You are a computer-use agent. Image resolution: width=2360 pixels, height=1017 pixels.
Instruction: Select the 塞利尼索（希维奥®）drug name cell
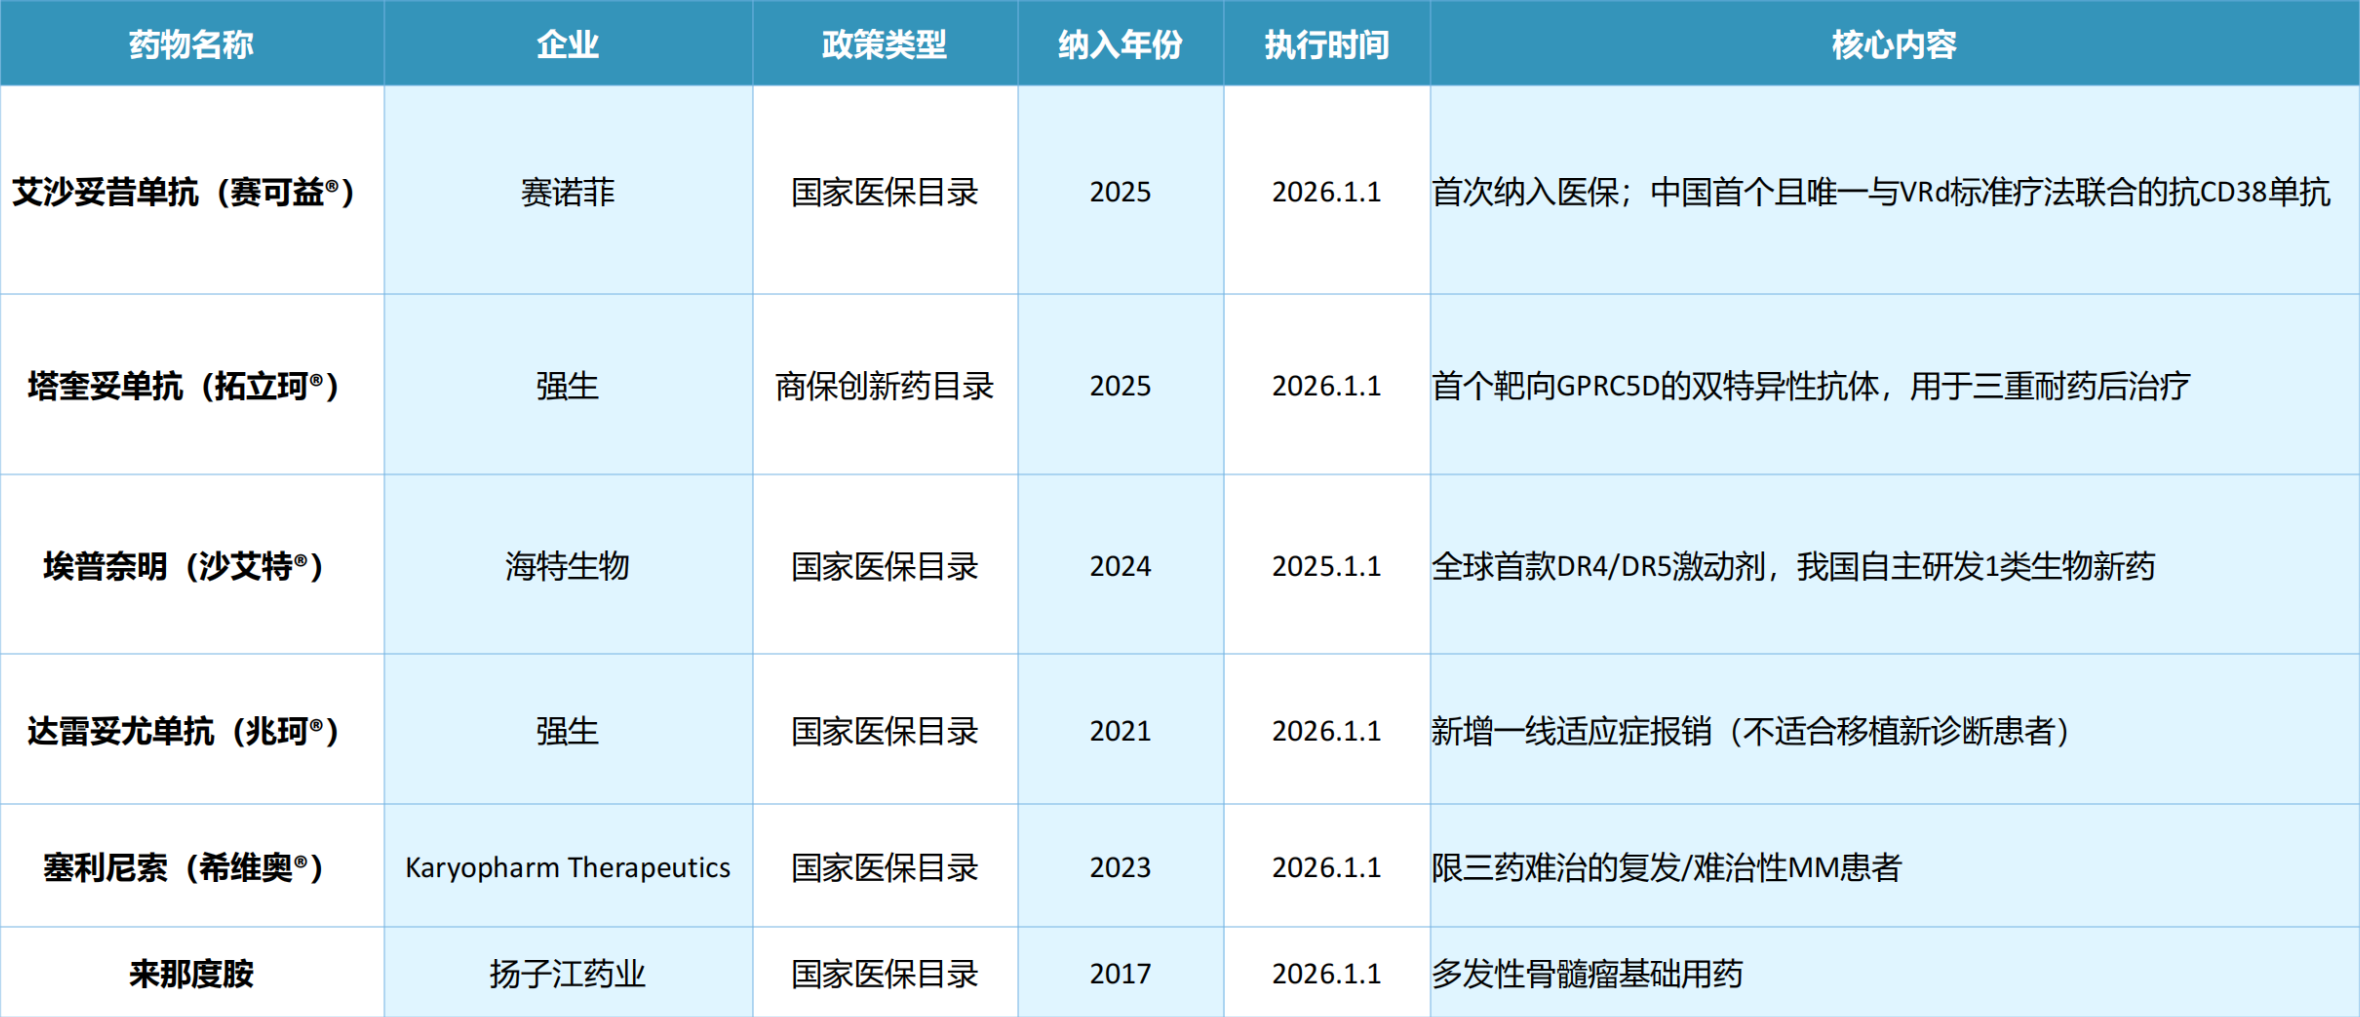pos(192,866)
